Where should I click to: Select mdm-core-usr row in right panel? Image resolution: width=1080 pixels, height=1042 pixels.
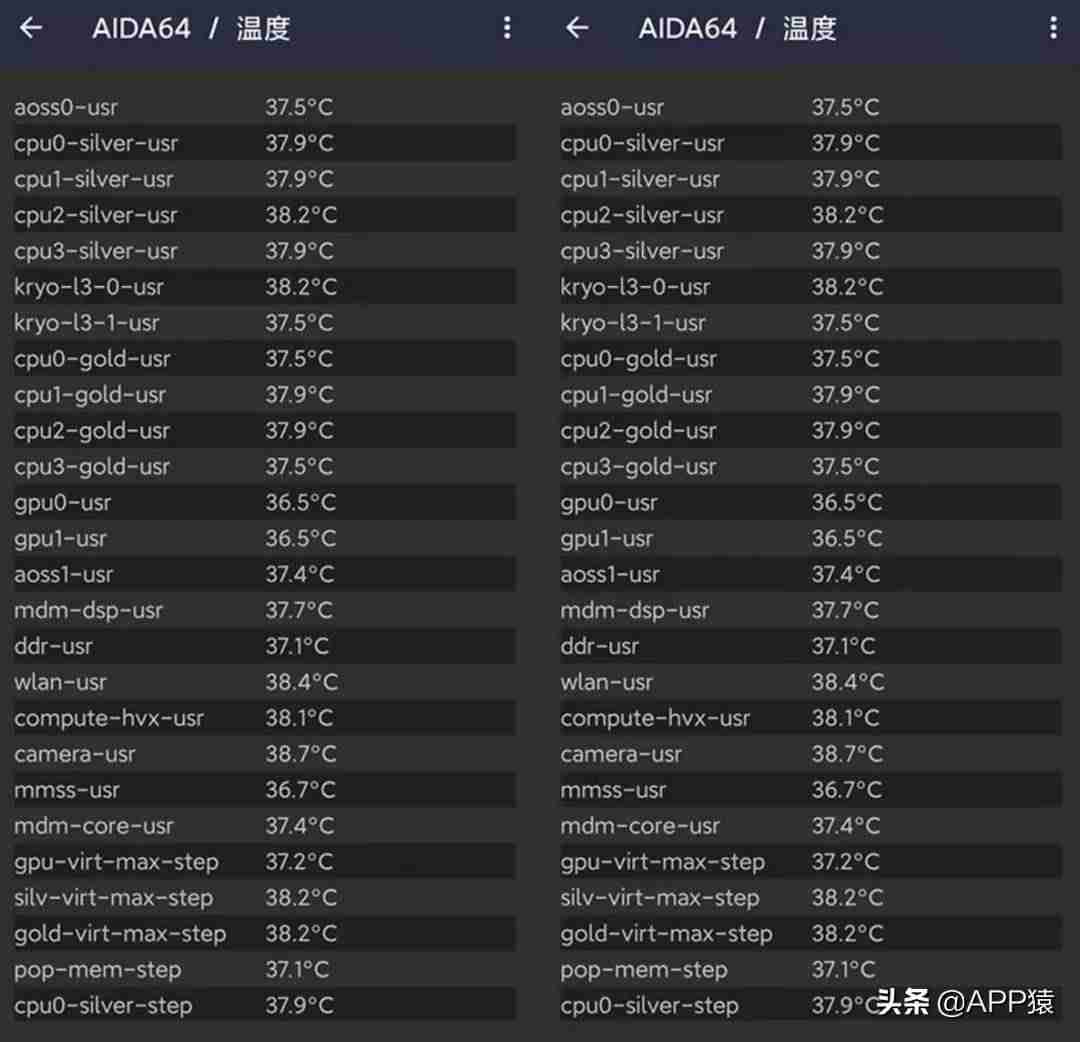tap(810, 825)
